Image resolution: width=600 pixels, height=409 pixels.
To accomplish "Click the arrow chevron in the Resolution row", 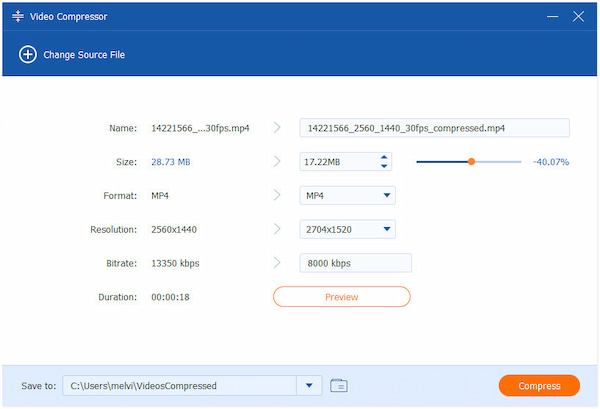I will [277, 229].
